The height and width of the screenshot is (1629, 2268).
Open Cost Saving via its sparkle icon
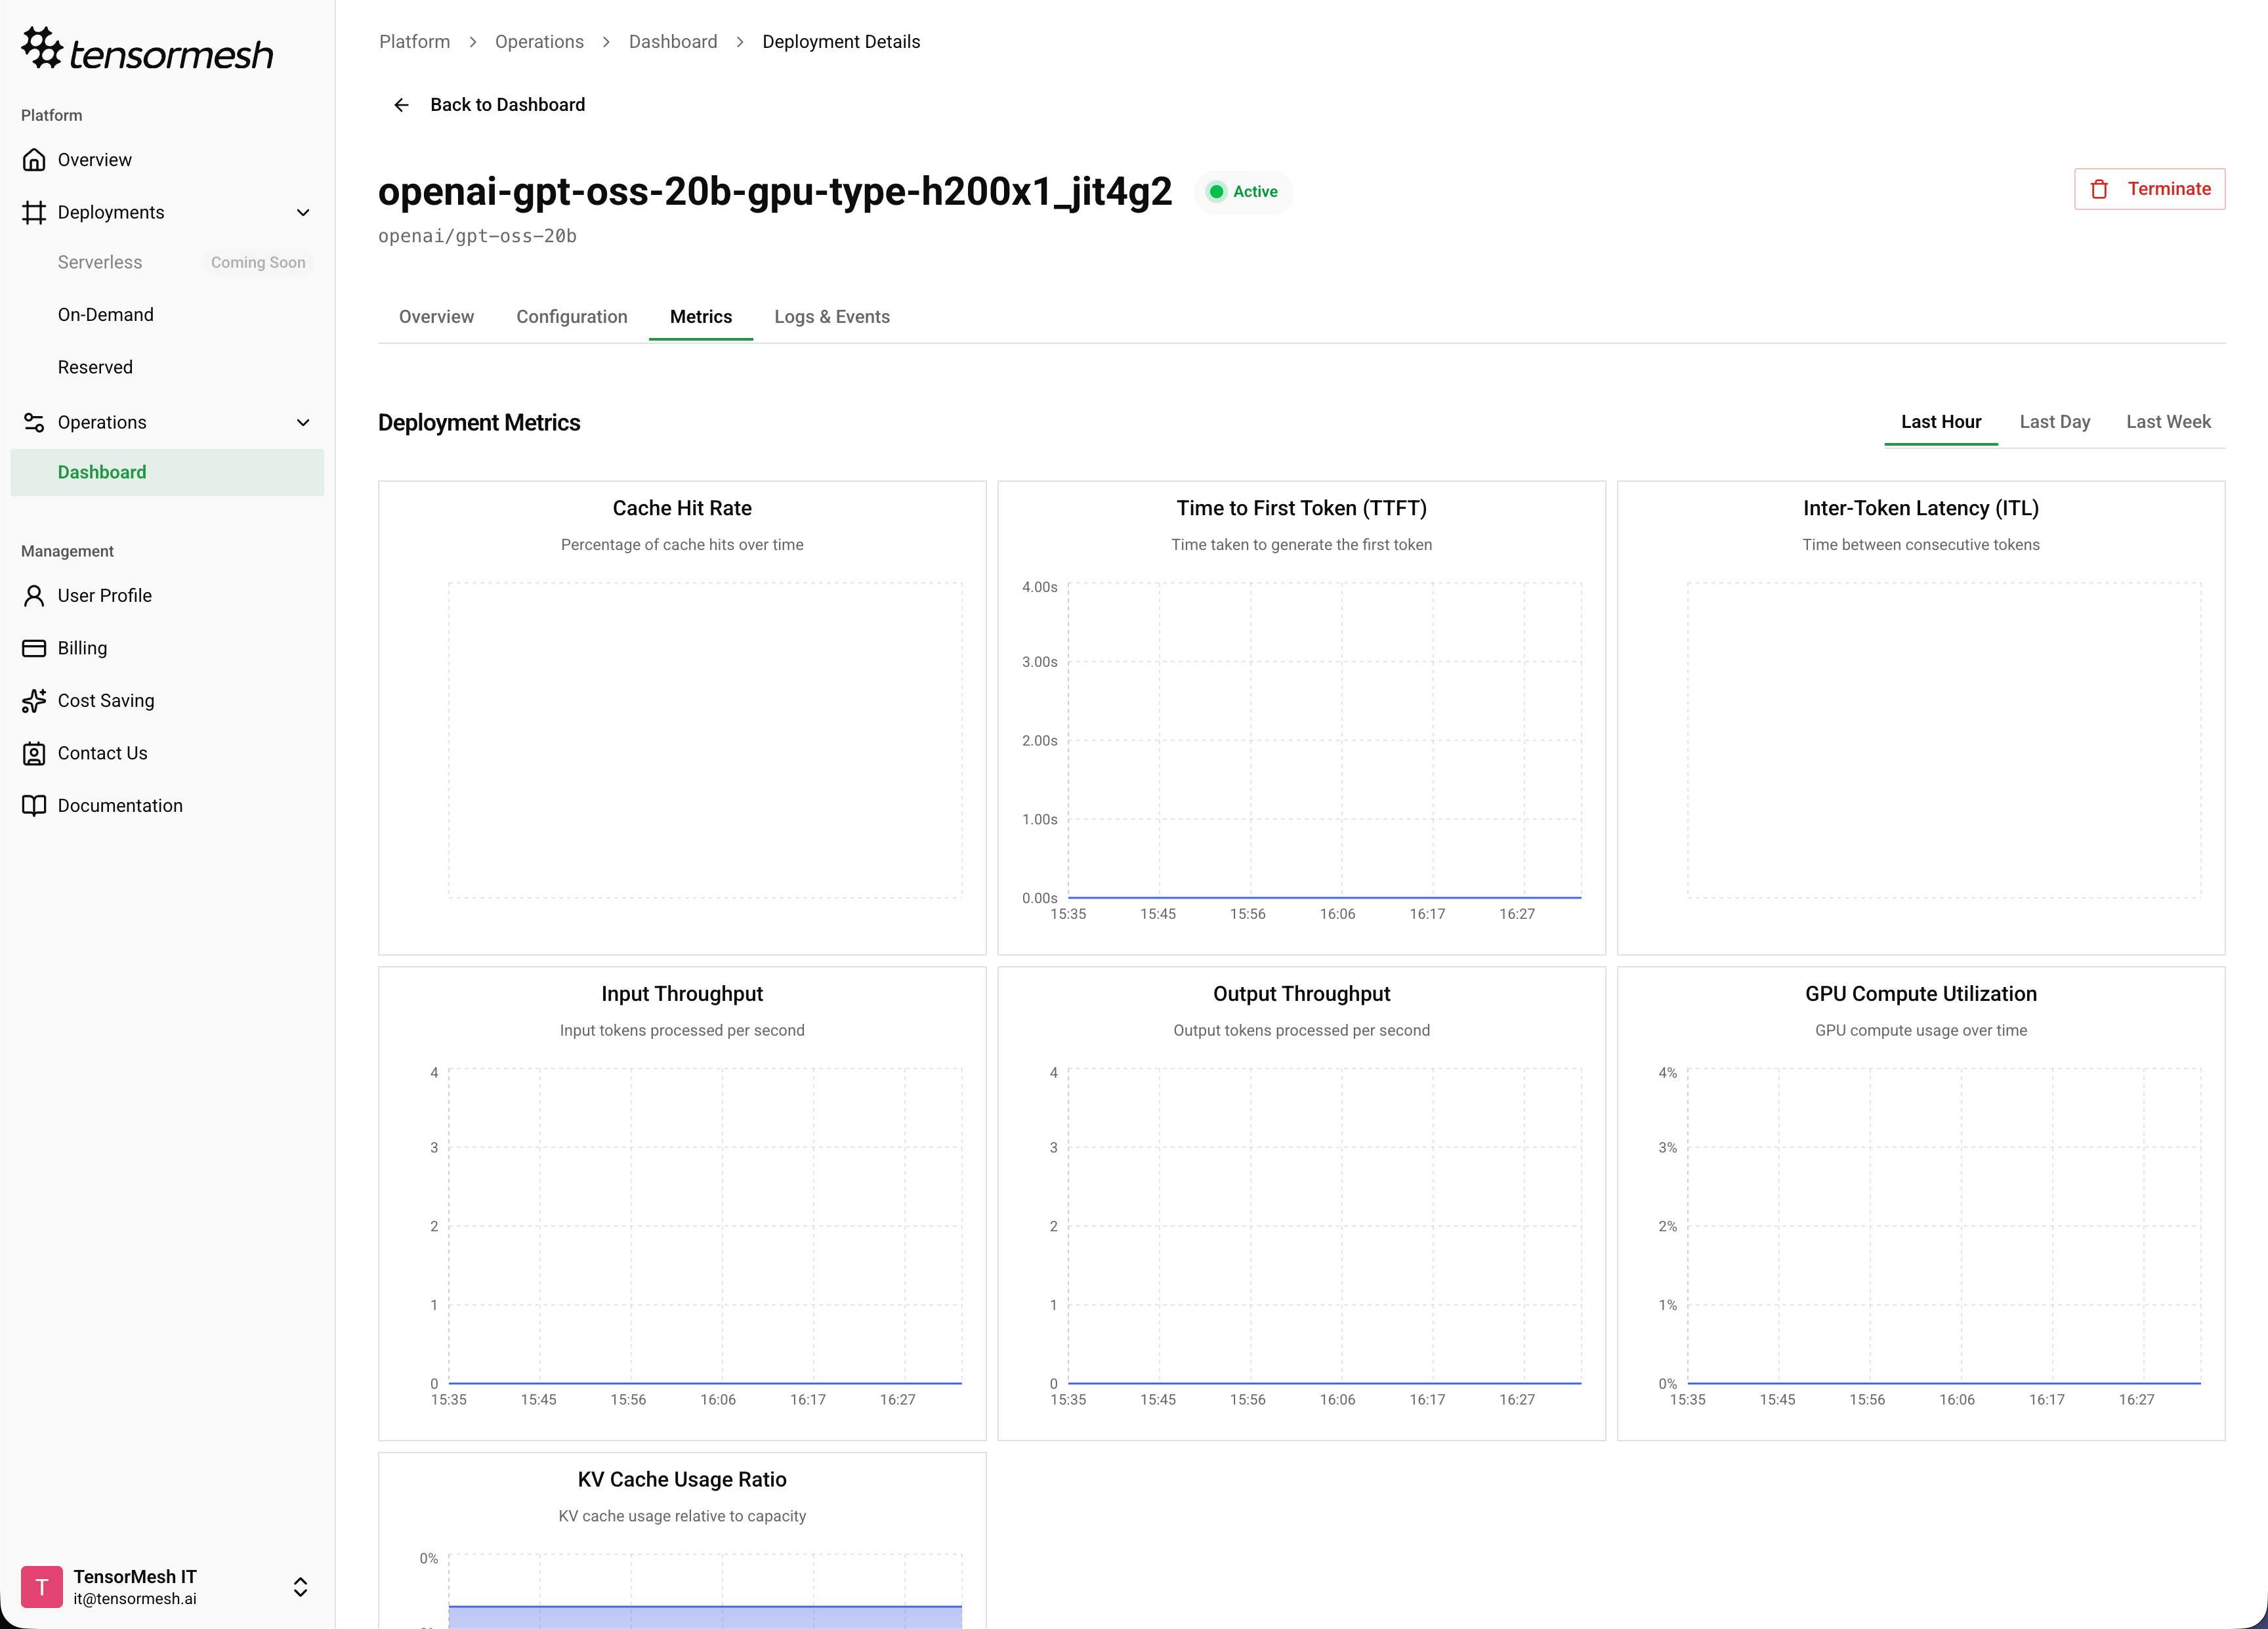pyautogui.click(x=33, y=701)
